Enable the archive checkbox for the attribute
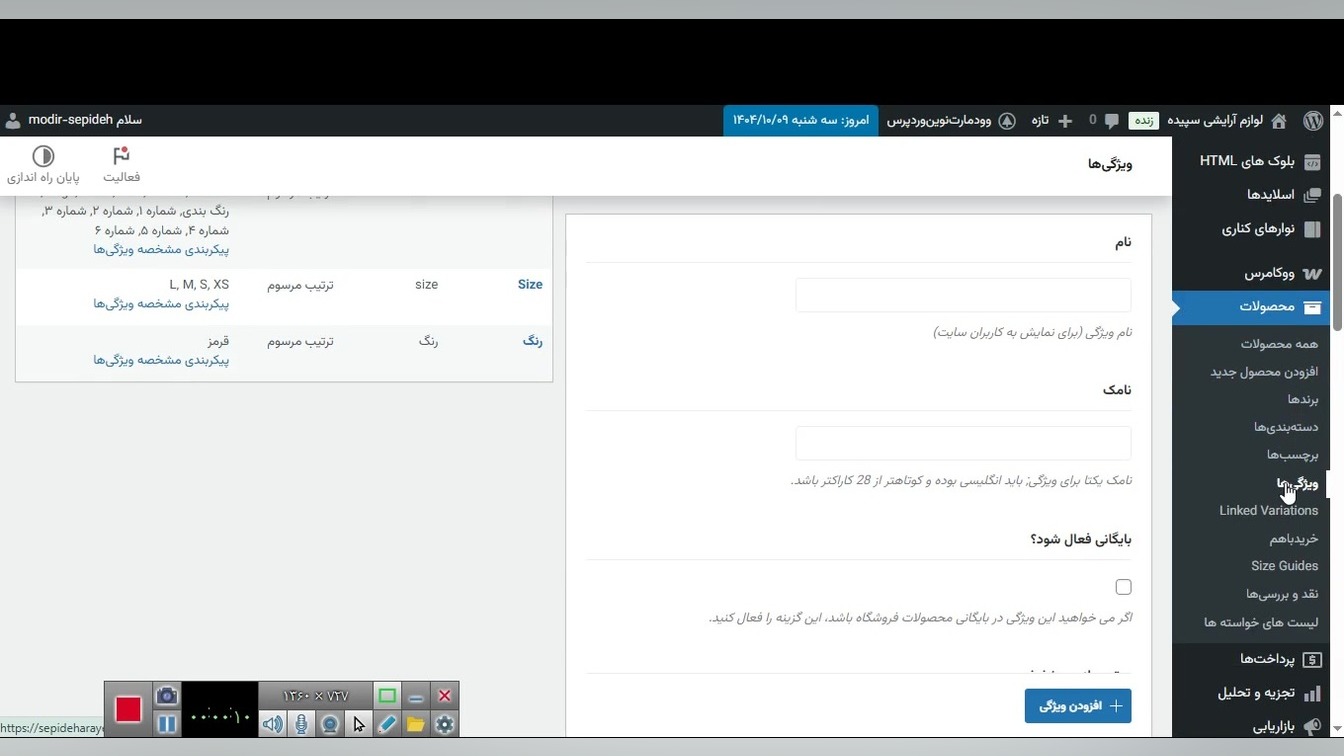 coord(1123,587)
